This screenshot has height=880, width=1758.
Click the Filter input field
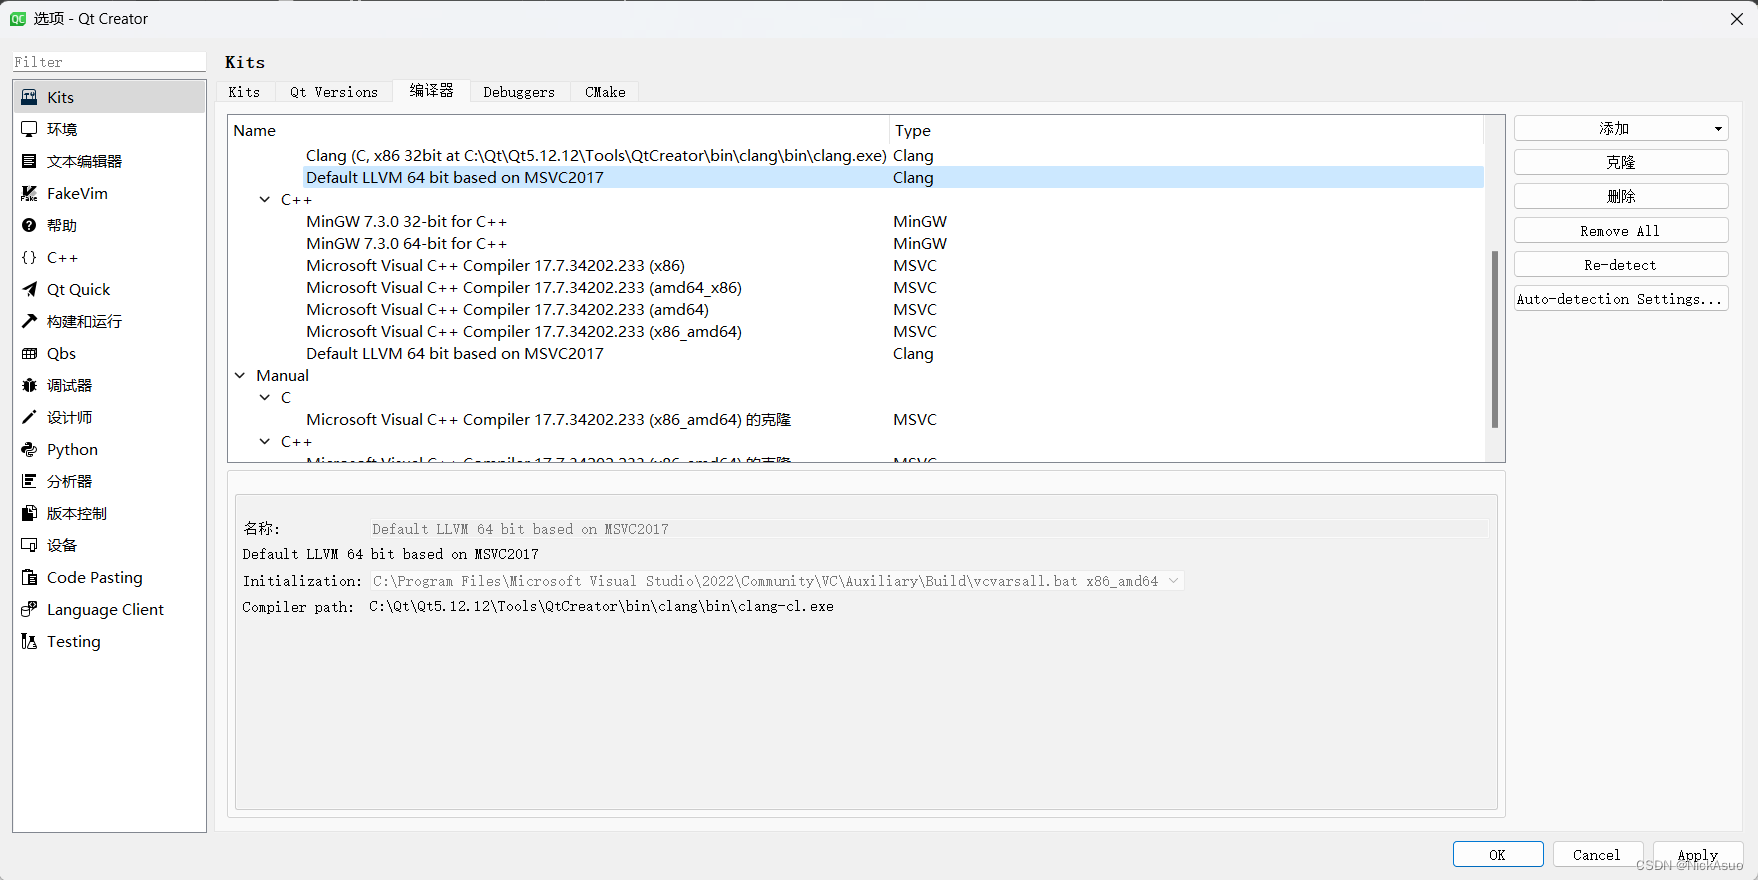click(x=109, y=62)
